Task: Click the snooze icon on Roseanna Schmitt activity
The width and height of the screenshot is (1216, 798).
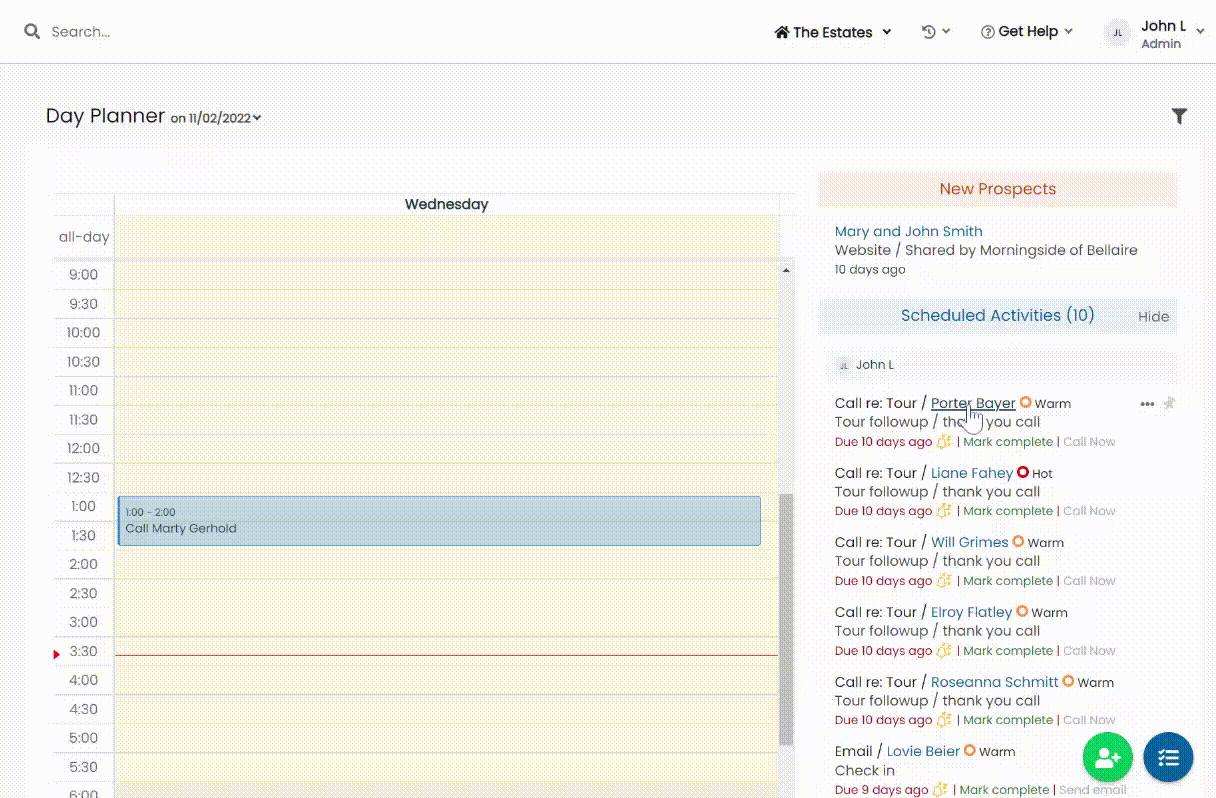Action: [943, 720]
